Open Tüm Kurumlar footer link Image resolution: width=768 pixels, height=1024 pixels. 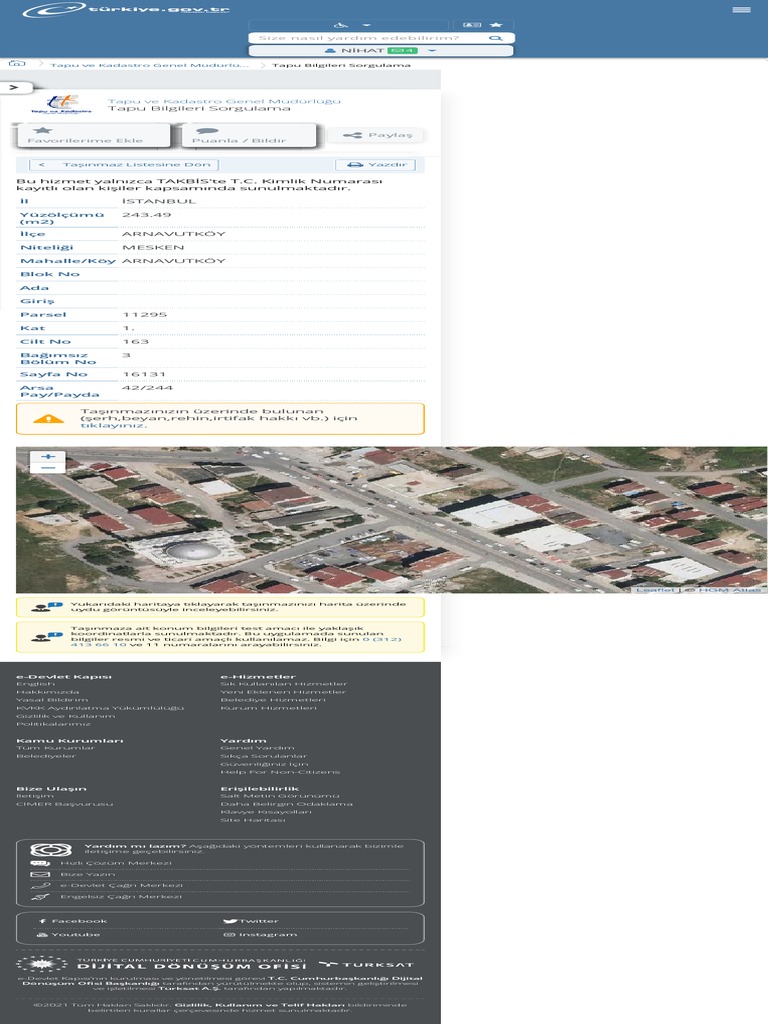coord(56,748)
